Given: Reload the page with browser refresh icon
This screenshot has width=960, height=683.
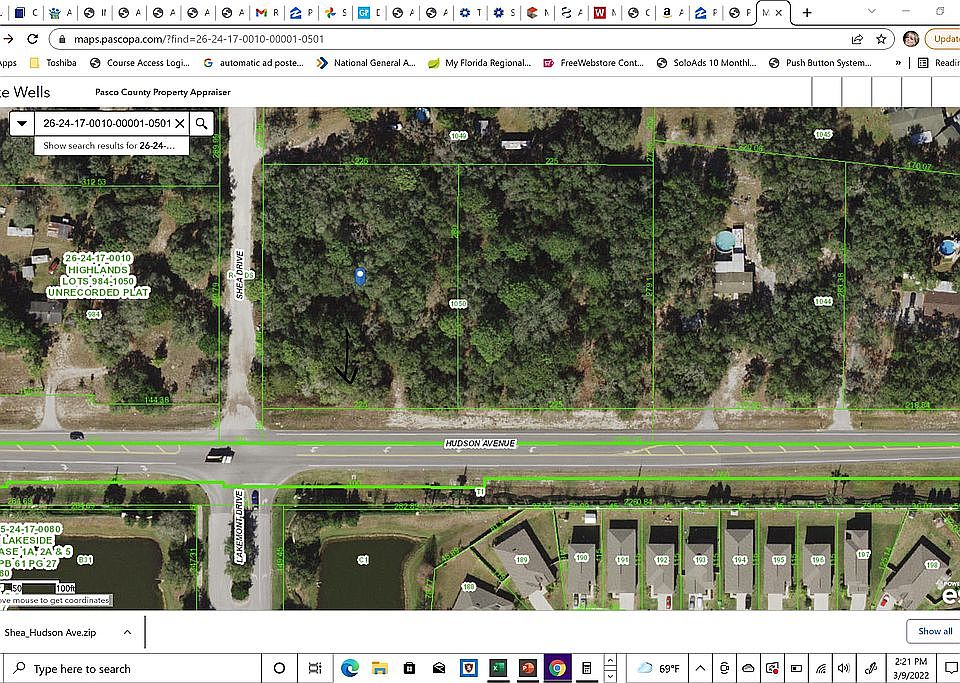Looking at the screenshot, I should 33,39.
